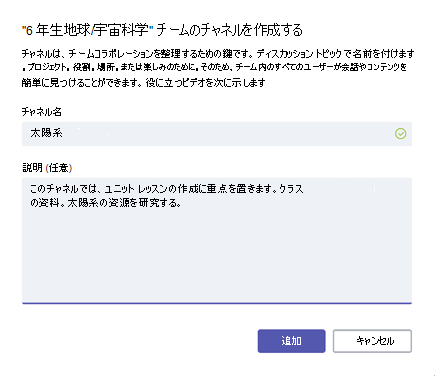435x376 pixels.
Task: Click the 追加 button
Action: pyautogui.click(x=291, y=341)
